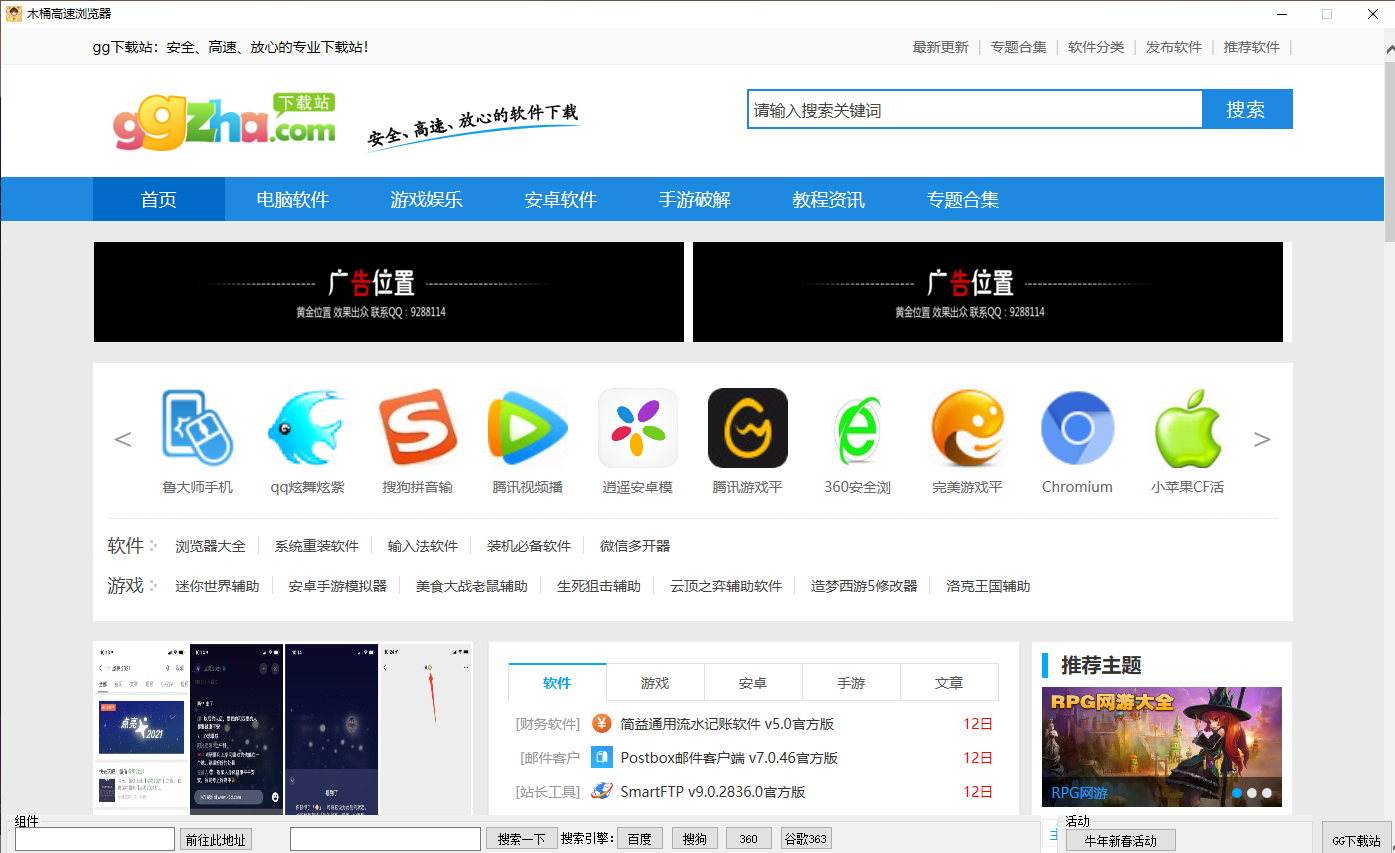
Task: Open the 360安全浏 browser icon
Action: (x=857, y=428)
